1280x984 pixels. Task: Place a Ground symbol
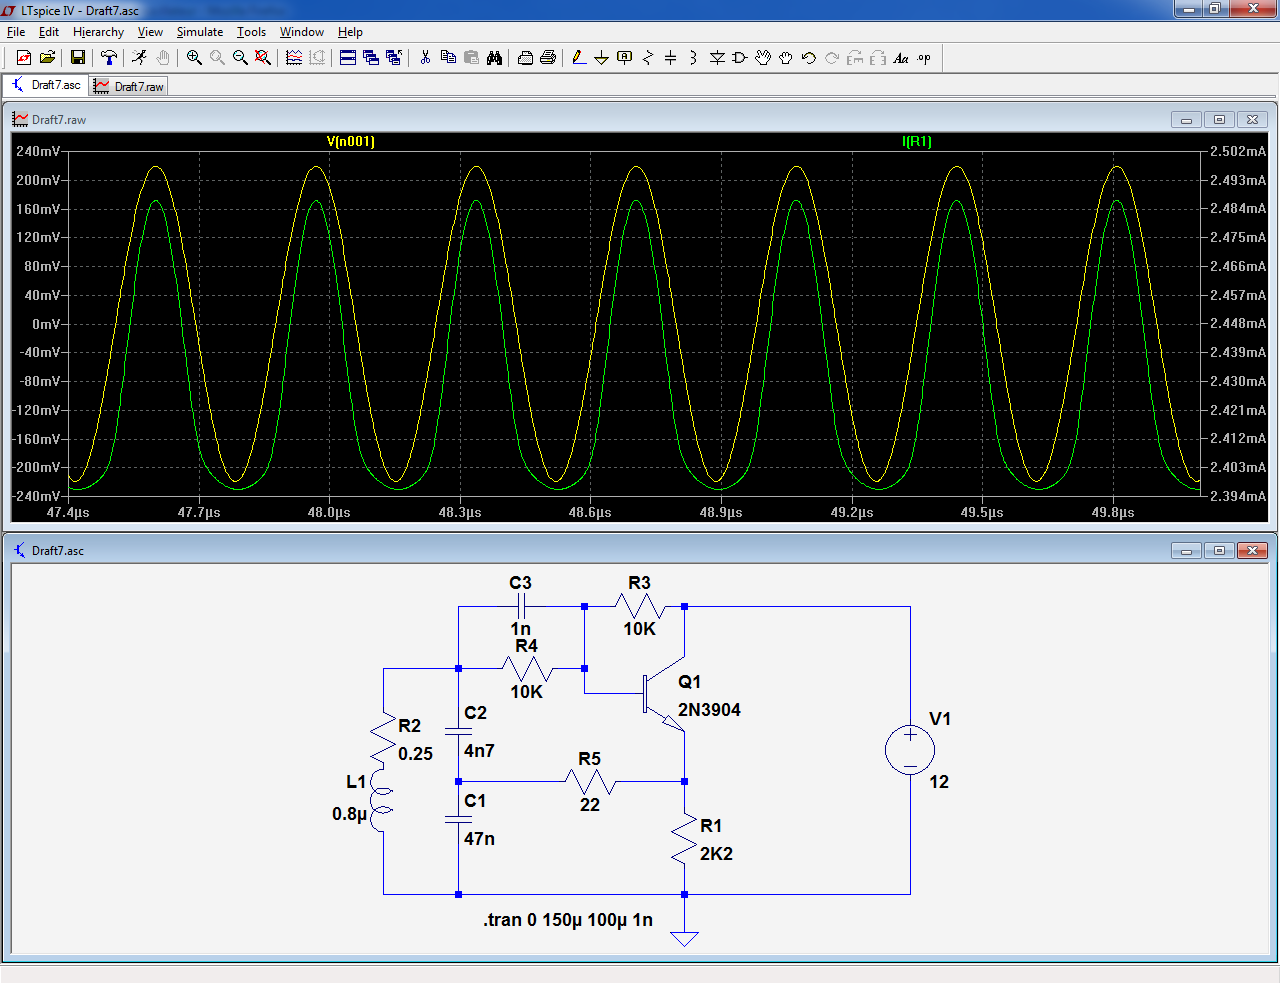(601, 58)
